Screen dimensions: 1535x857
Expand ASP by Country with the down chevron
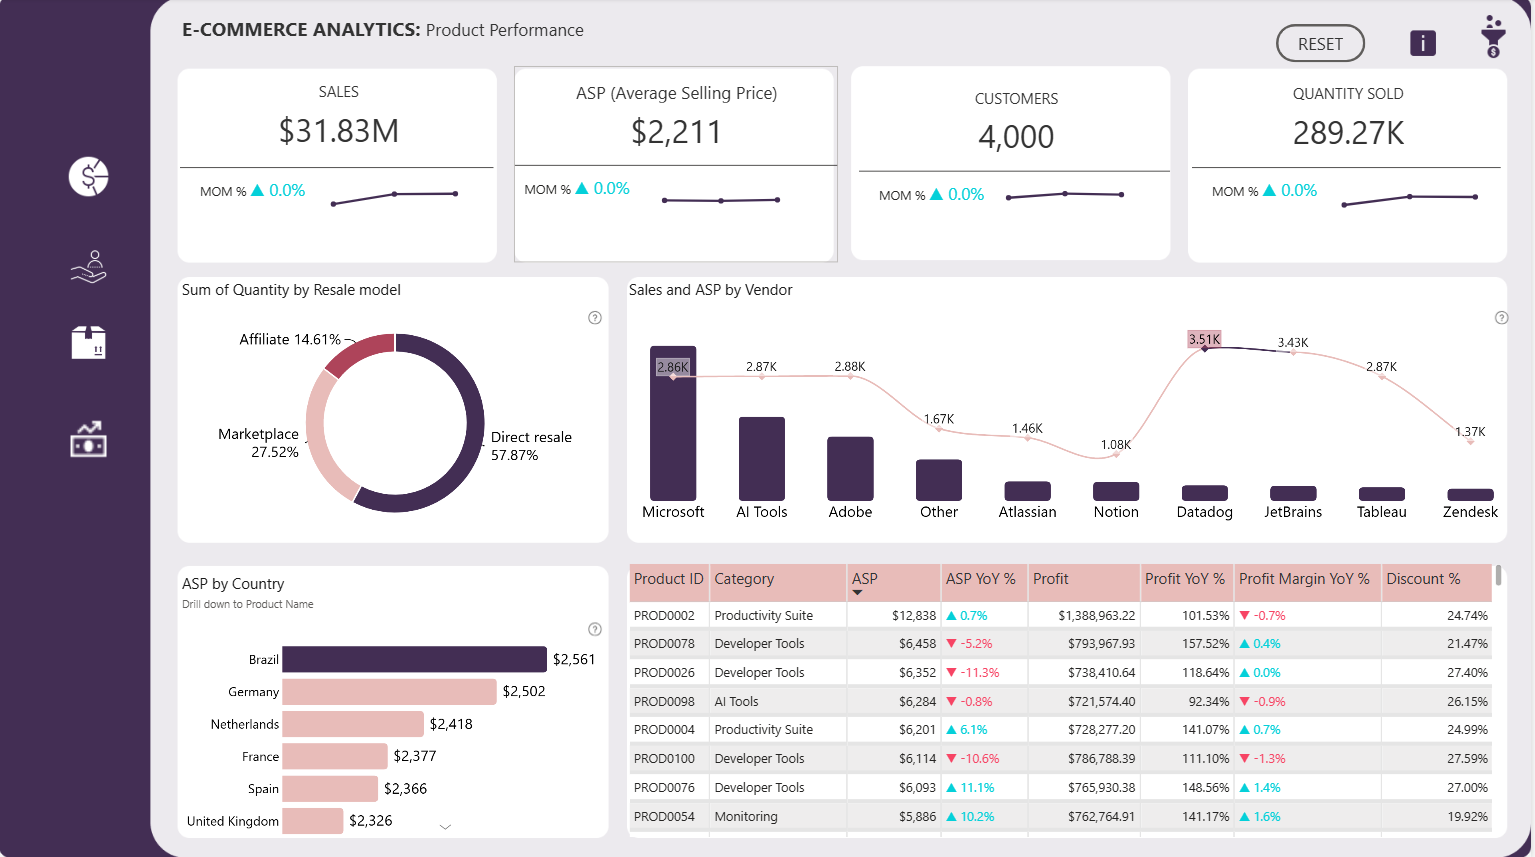[x=446, y=826]
